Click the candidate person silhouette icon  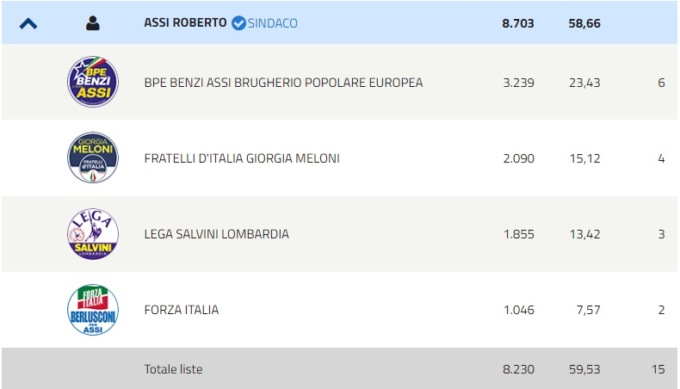(92, 23)
